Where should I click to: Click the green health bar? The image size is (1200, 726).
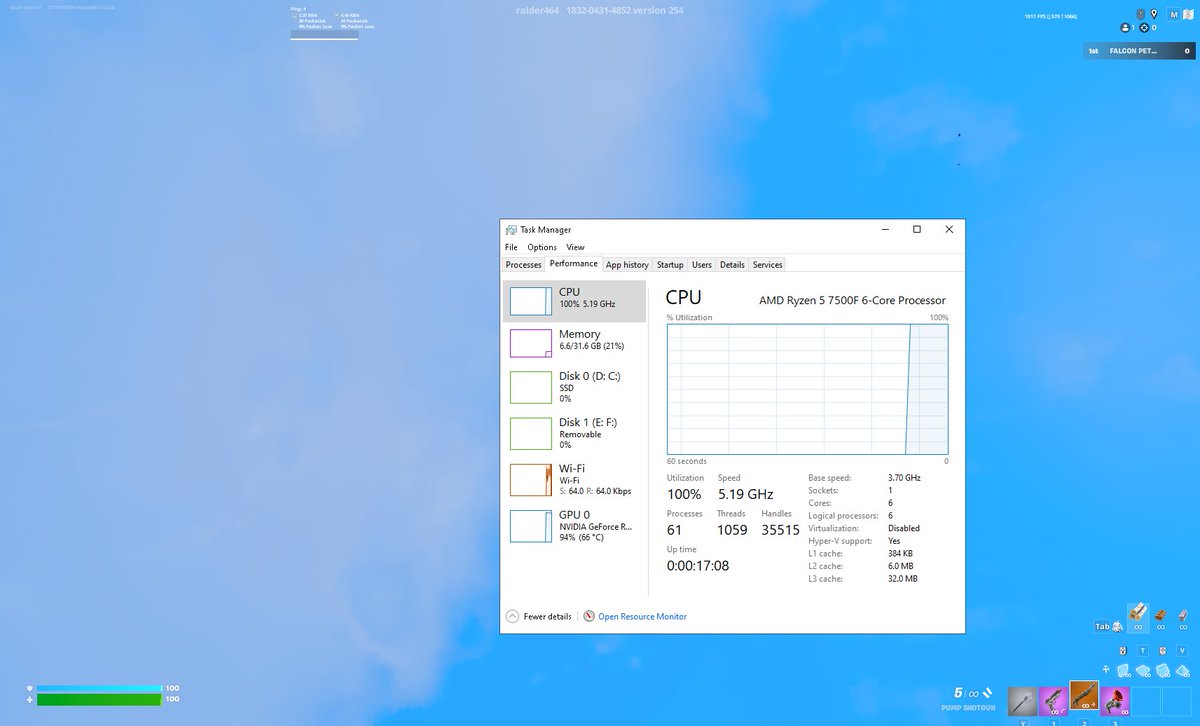click(98, 700)
